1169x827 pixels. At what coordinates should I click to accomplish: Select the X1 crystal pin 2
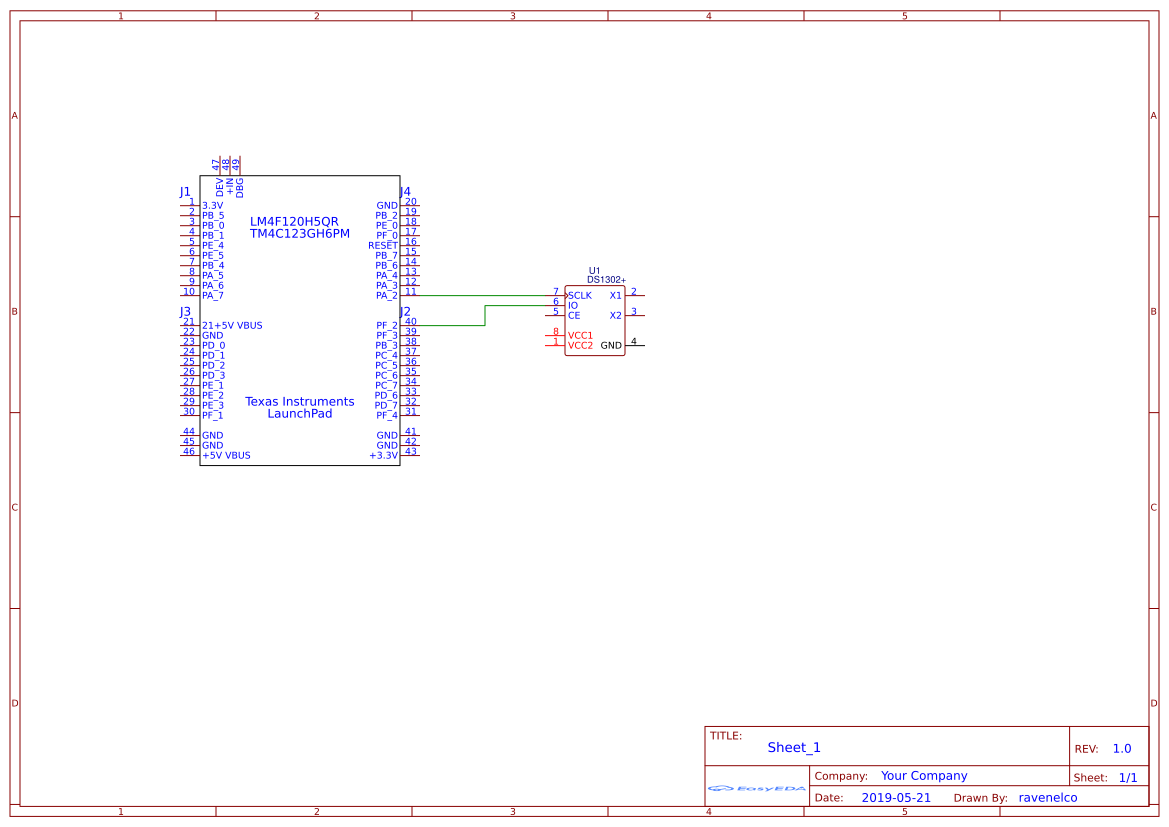pos(634,295)
